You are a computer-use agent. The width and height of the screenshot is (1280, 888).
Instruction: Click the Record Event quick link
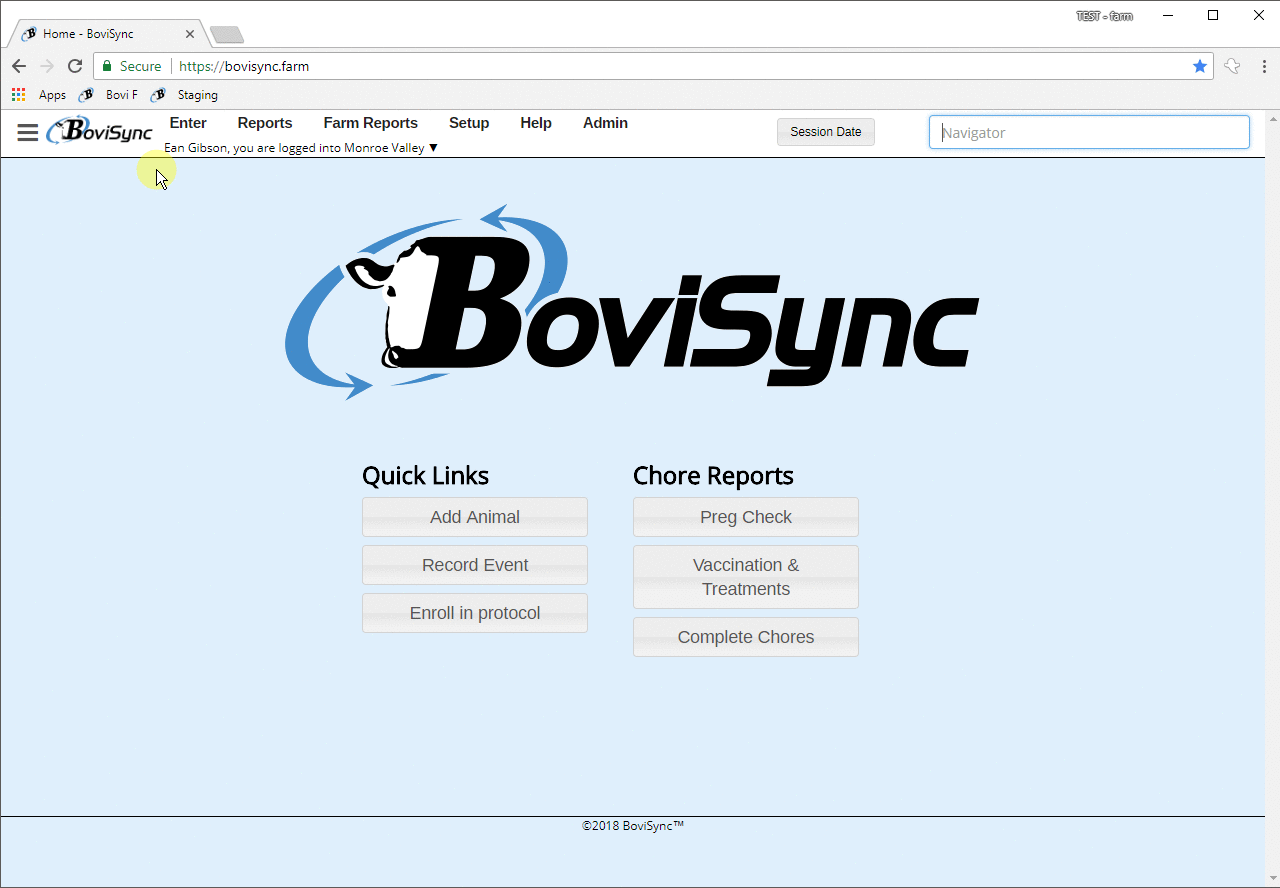(x=475, y=565)
